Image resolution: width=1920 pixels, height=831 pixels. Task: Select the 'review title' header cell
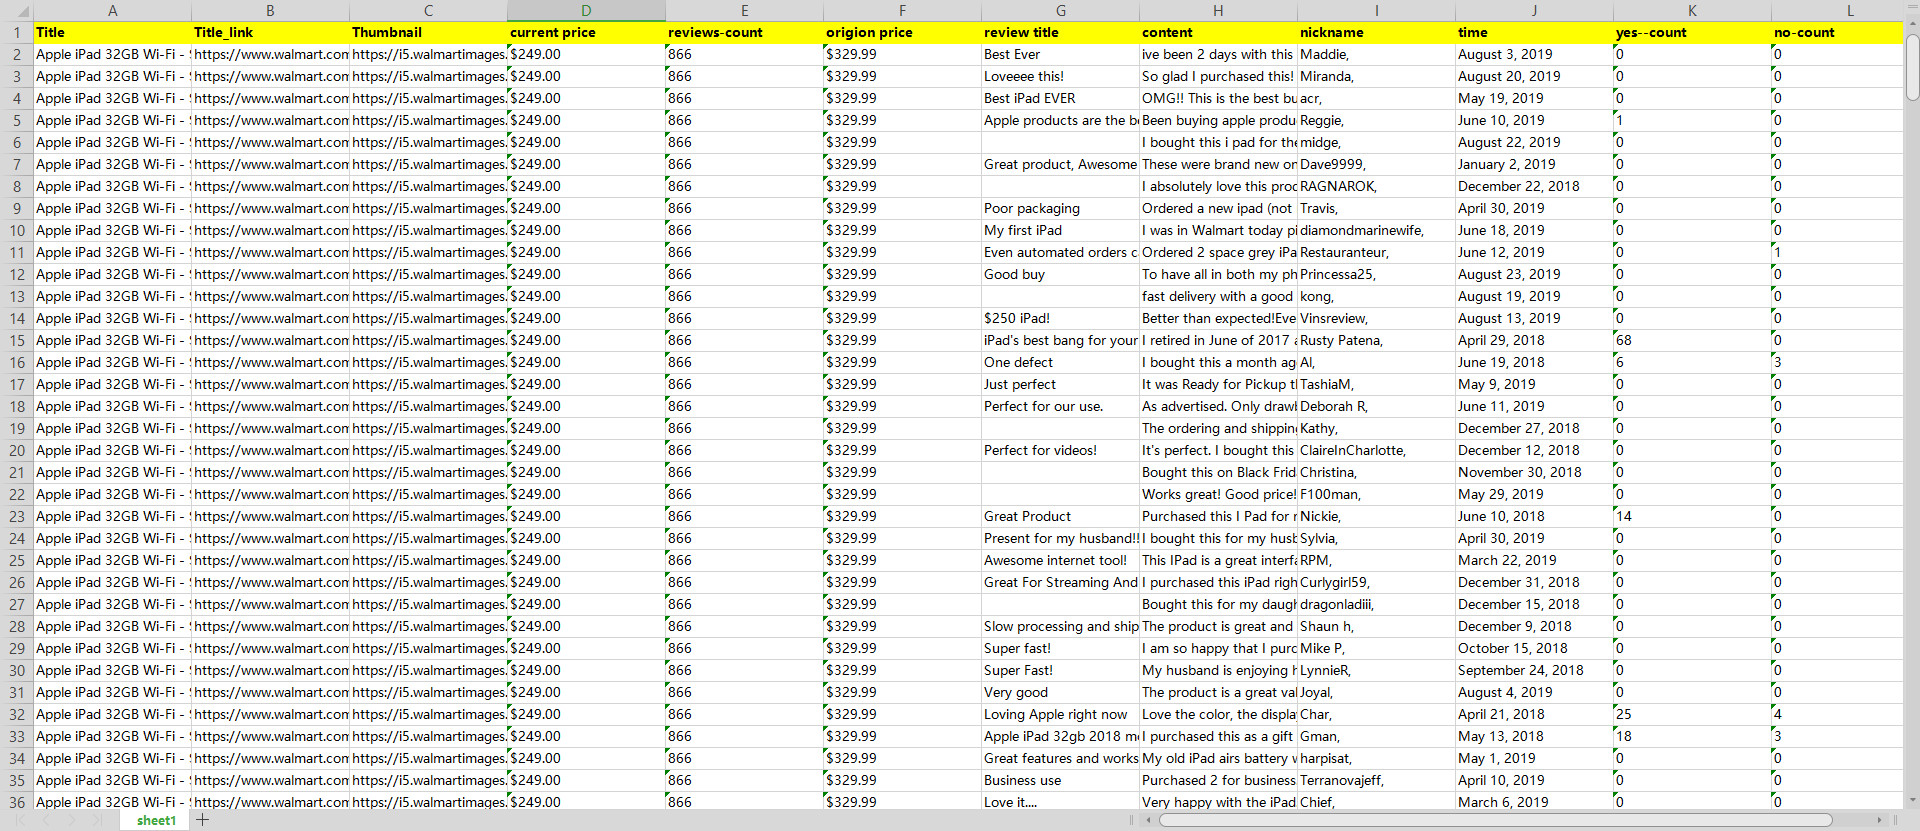[x=1060, y=33]
